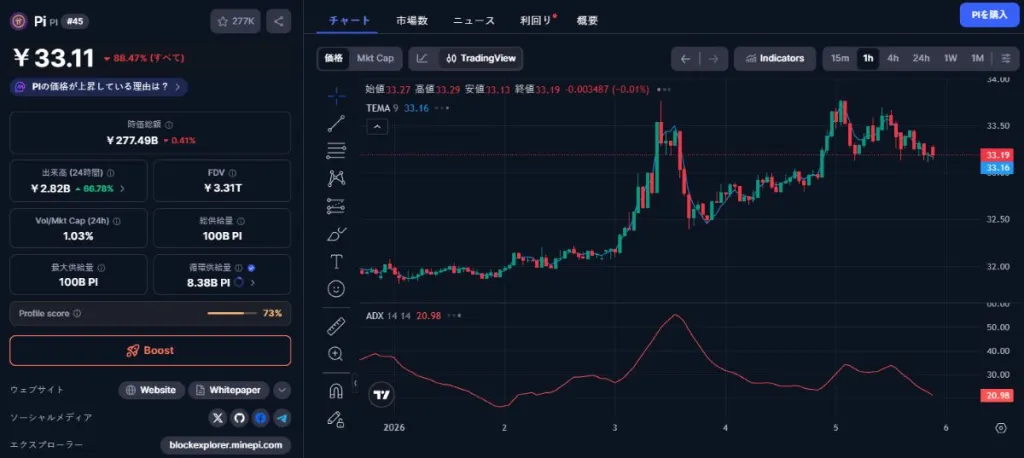
Task: Open the 概要 tab
Action: (x=587, y=20)
